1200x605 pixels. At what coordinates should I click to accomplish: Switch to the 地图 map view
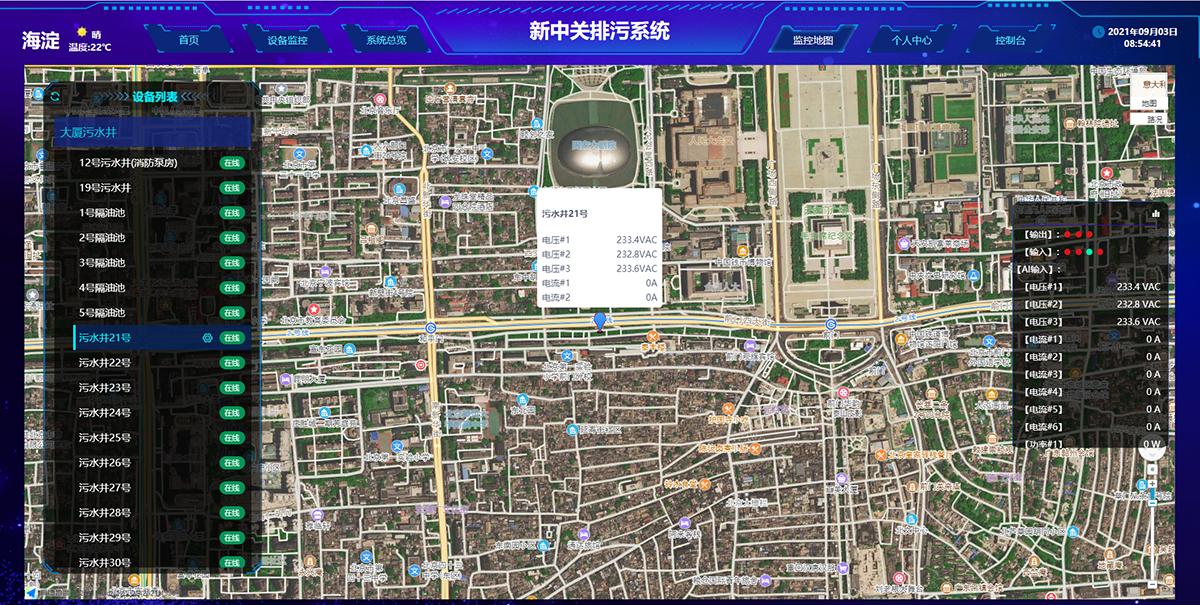pyautogui.click(x=1149, y=103)
